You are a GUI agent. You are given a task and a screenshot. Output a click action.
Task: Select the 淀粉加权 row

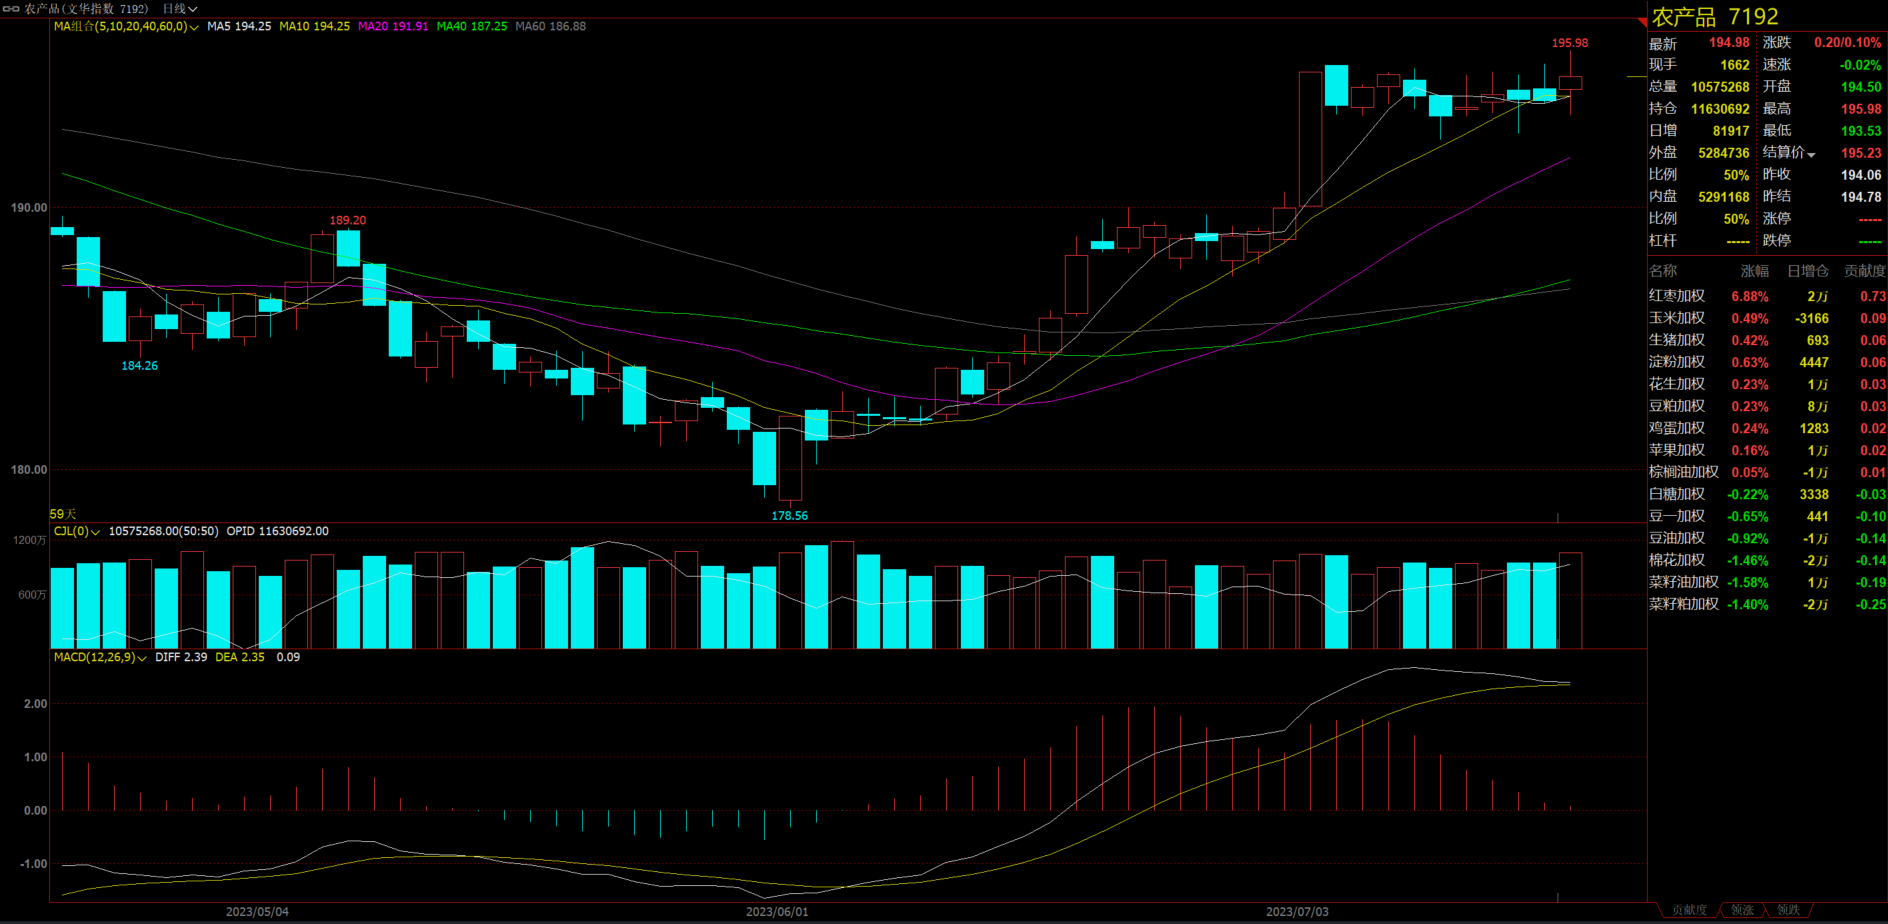tap(1767, 363)
